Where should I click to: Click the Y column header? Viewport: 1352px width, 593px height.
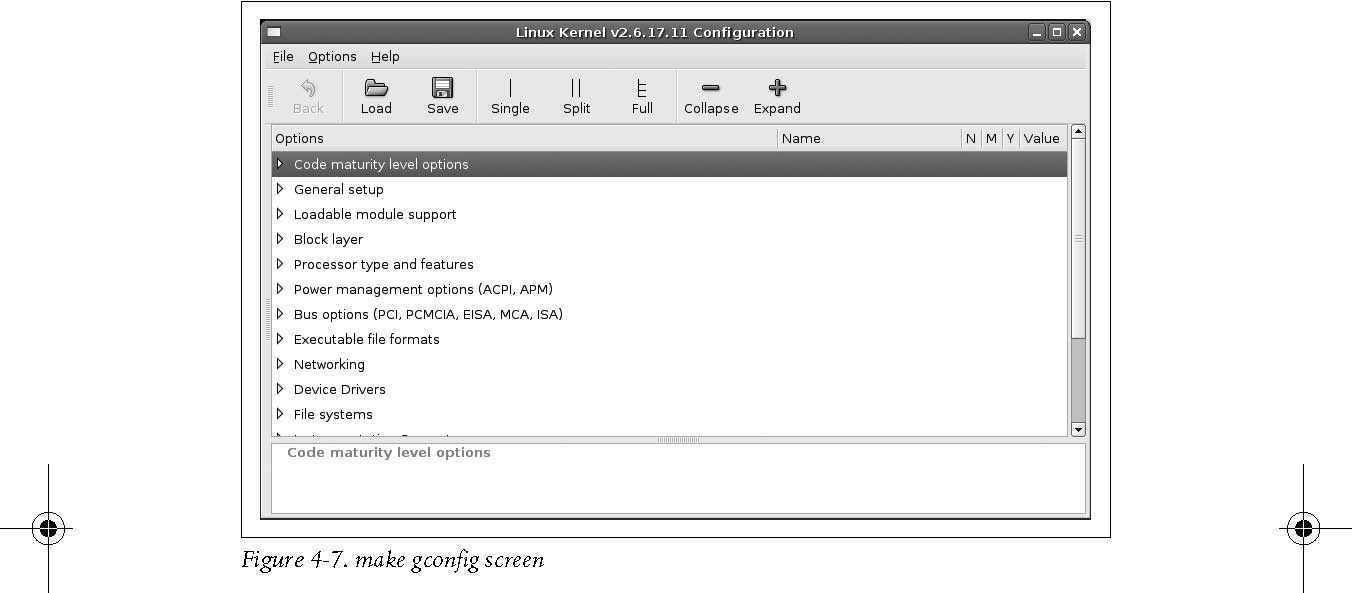tap(1010, 139)
